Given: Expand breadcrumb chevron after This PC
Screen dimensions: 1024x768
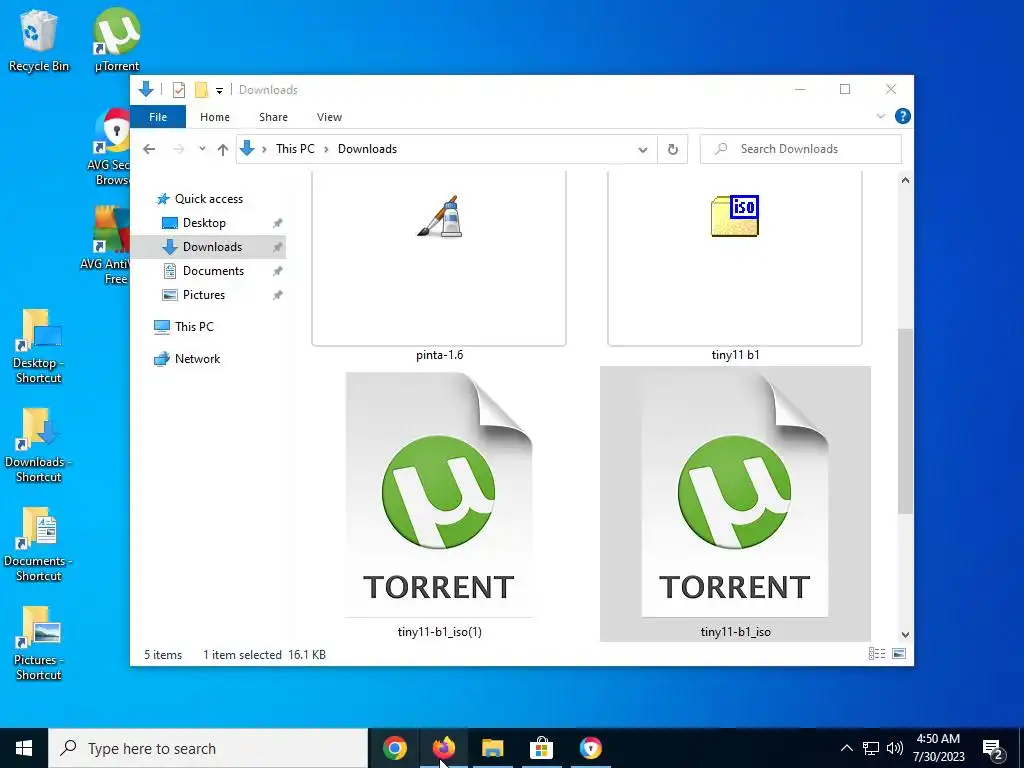Looking at the screenshot, I should pyautogui.click(x=326, y=150).
